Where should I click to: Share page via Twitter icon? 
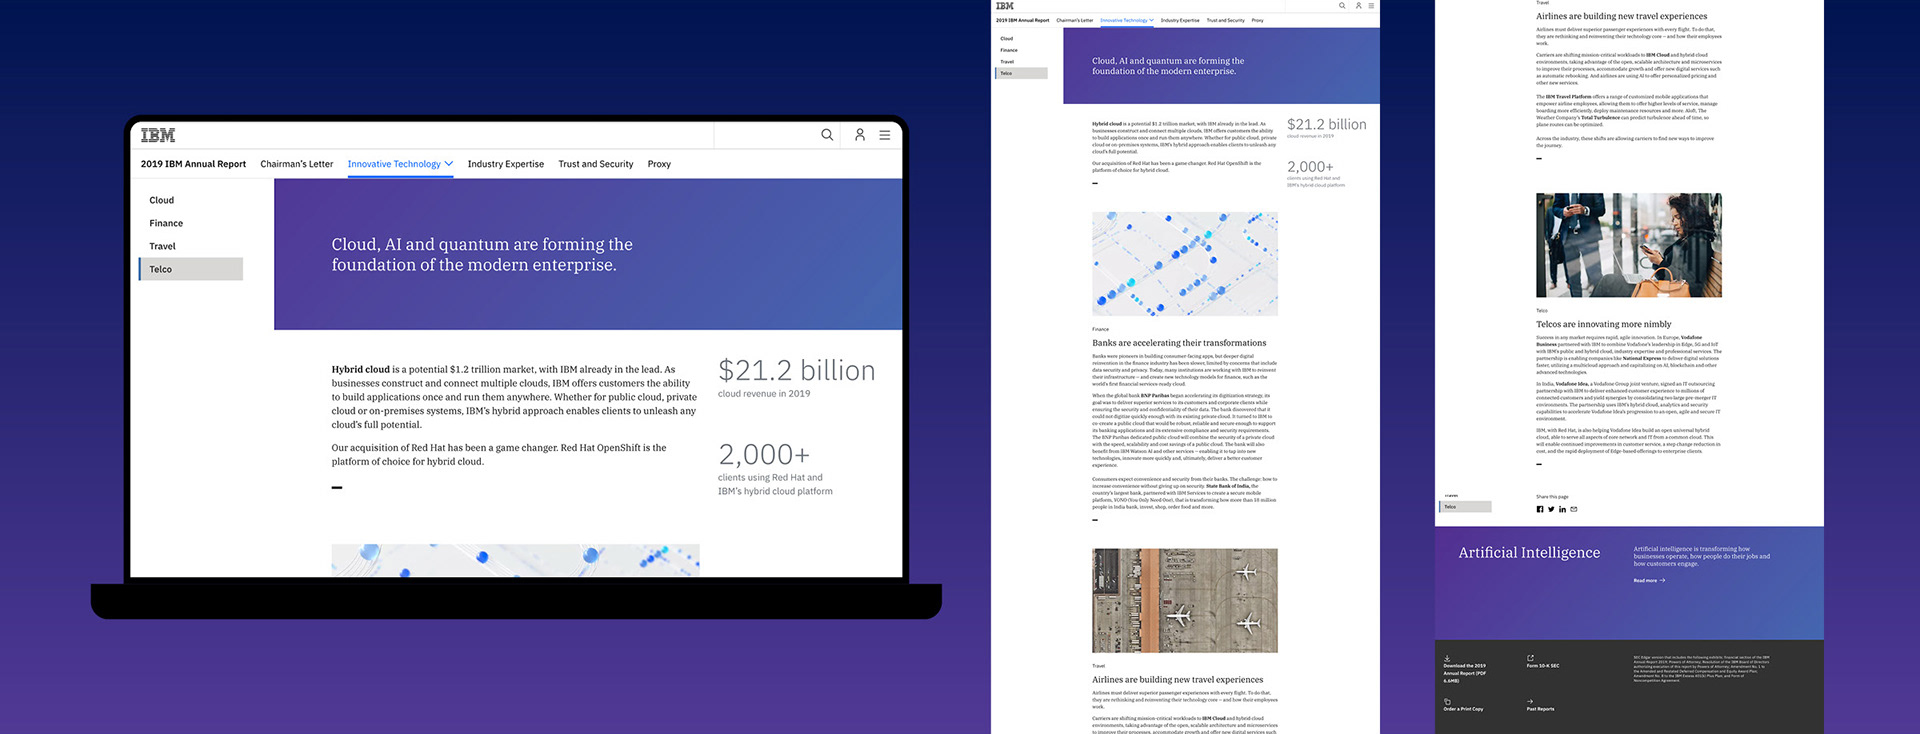(1551, 509)
